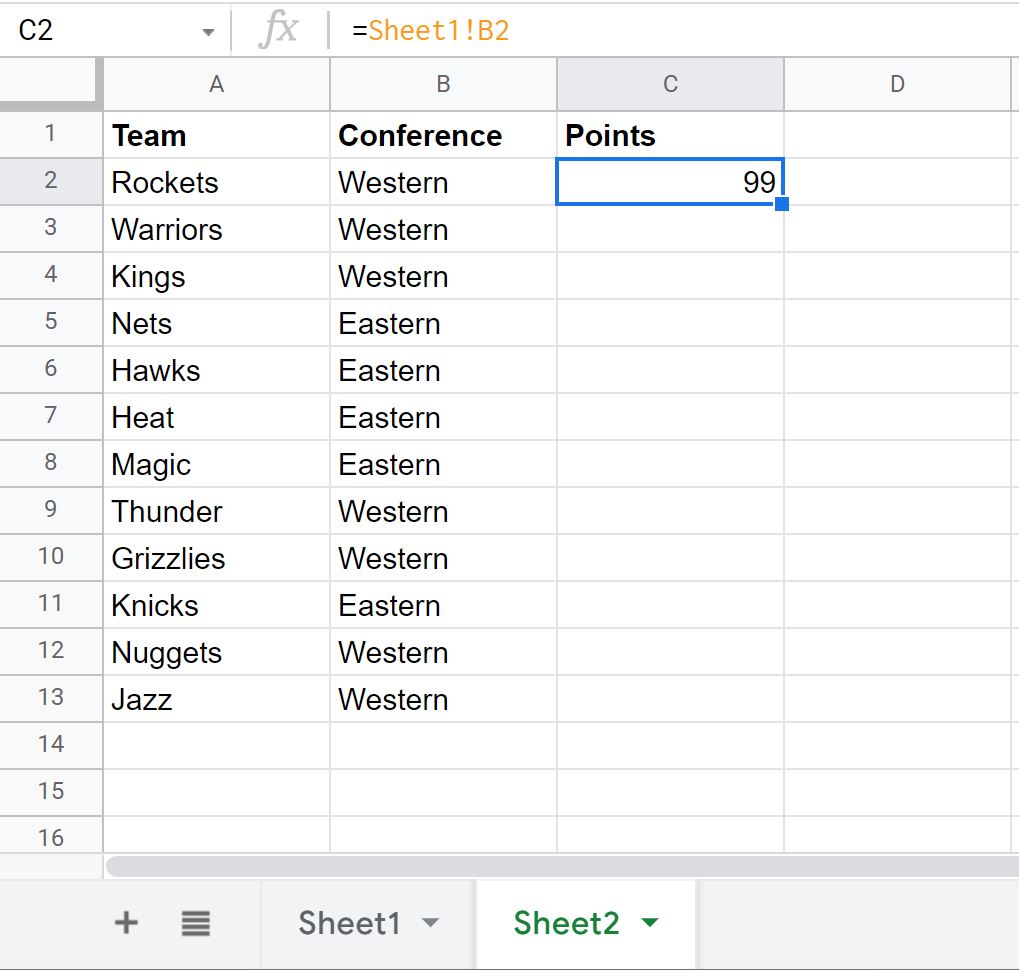Click the horizontal scrollbar
The width and height of the screenshot is (1019, 970).
click(x=562, y=866)
